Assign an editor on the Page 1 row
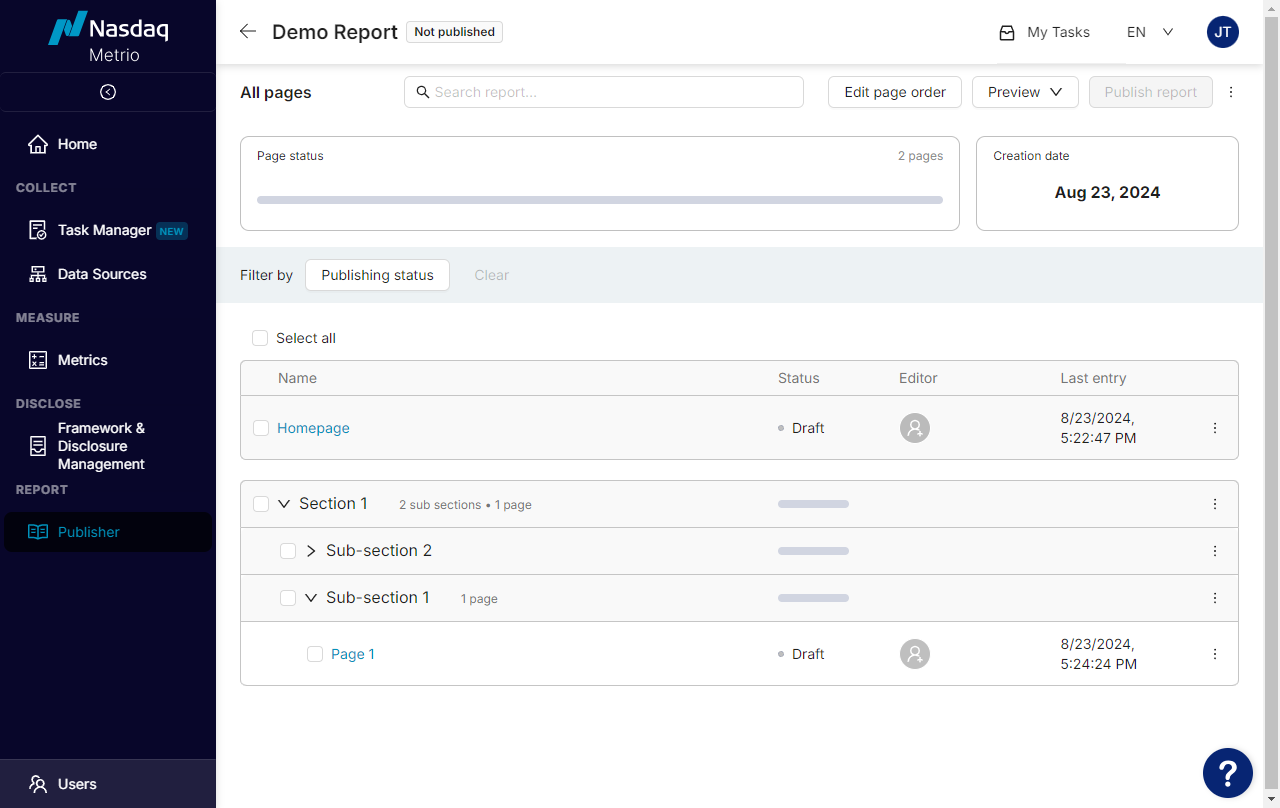 [x=915, y=654]
